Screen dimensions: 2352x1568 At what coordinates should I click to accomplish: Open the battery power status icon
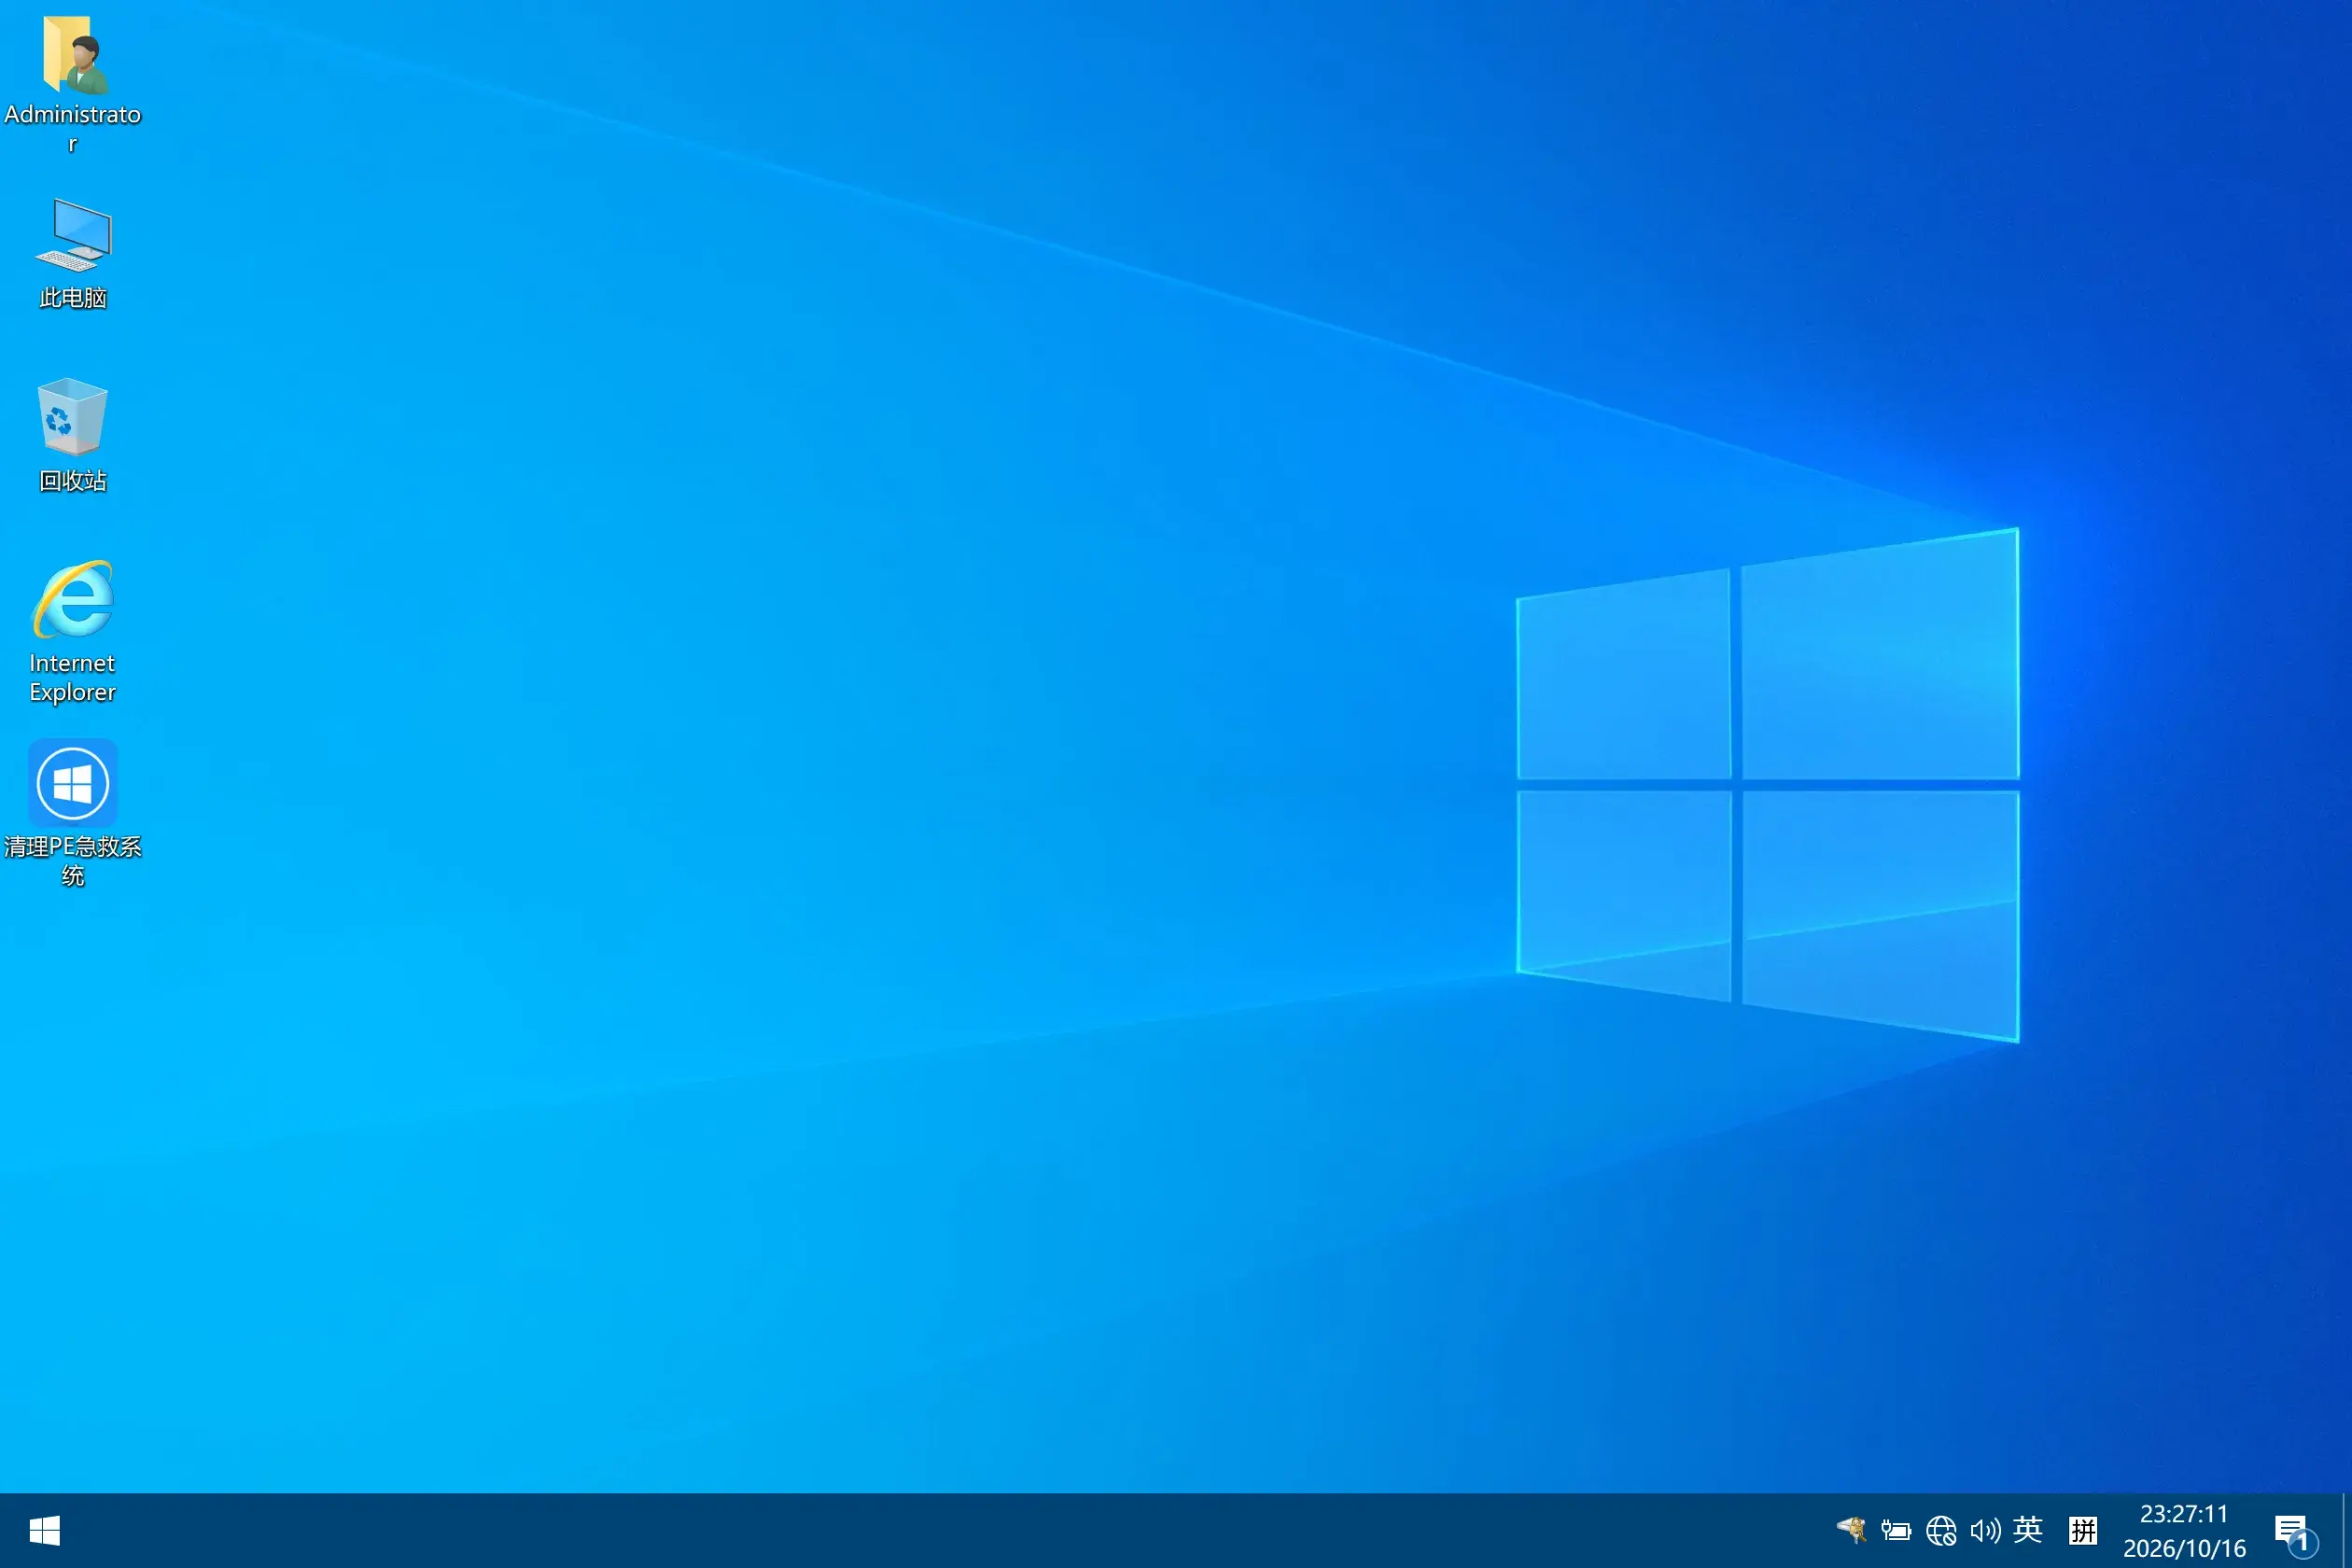click(1896, 1530)
